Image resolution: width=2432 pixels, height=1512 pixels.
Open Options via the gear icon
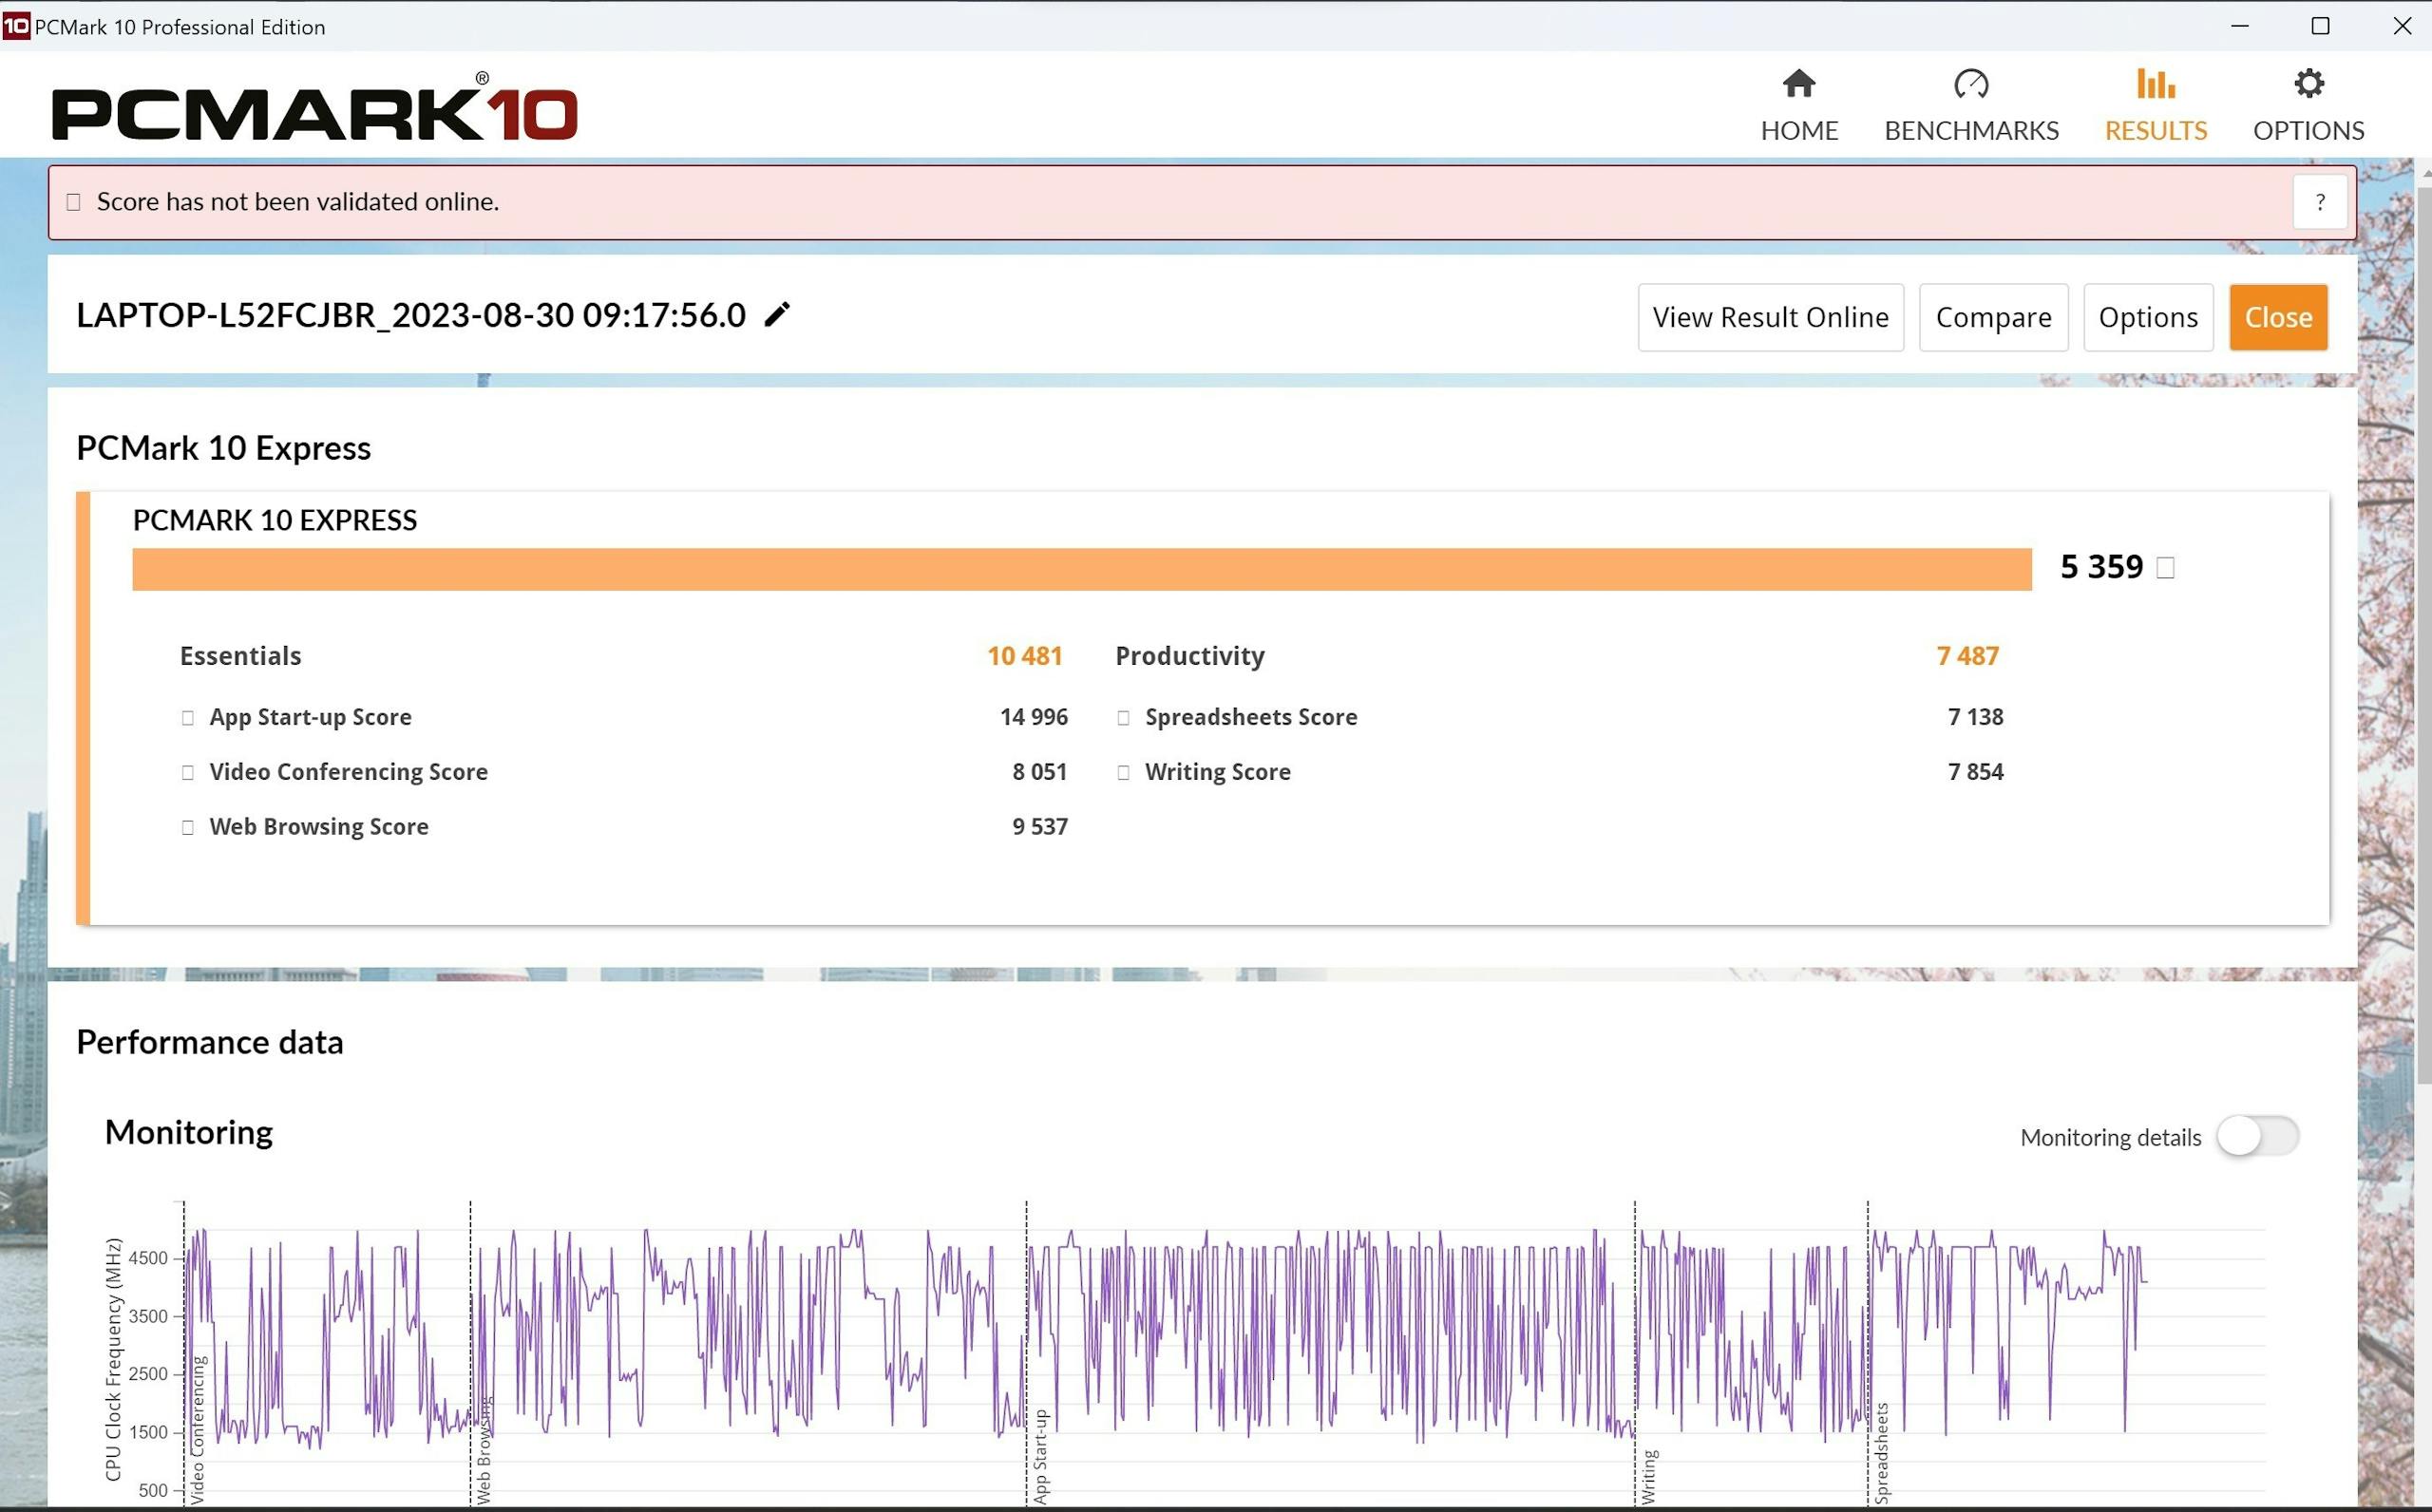(2308, 84)
